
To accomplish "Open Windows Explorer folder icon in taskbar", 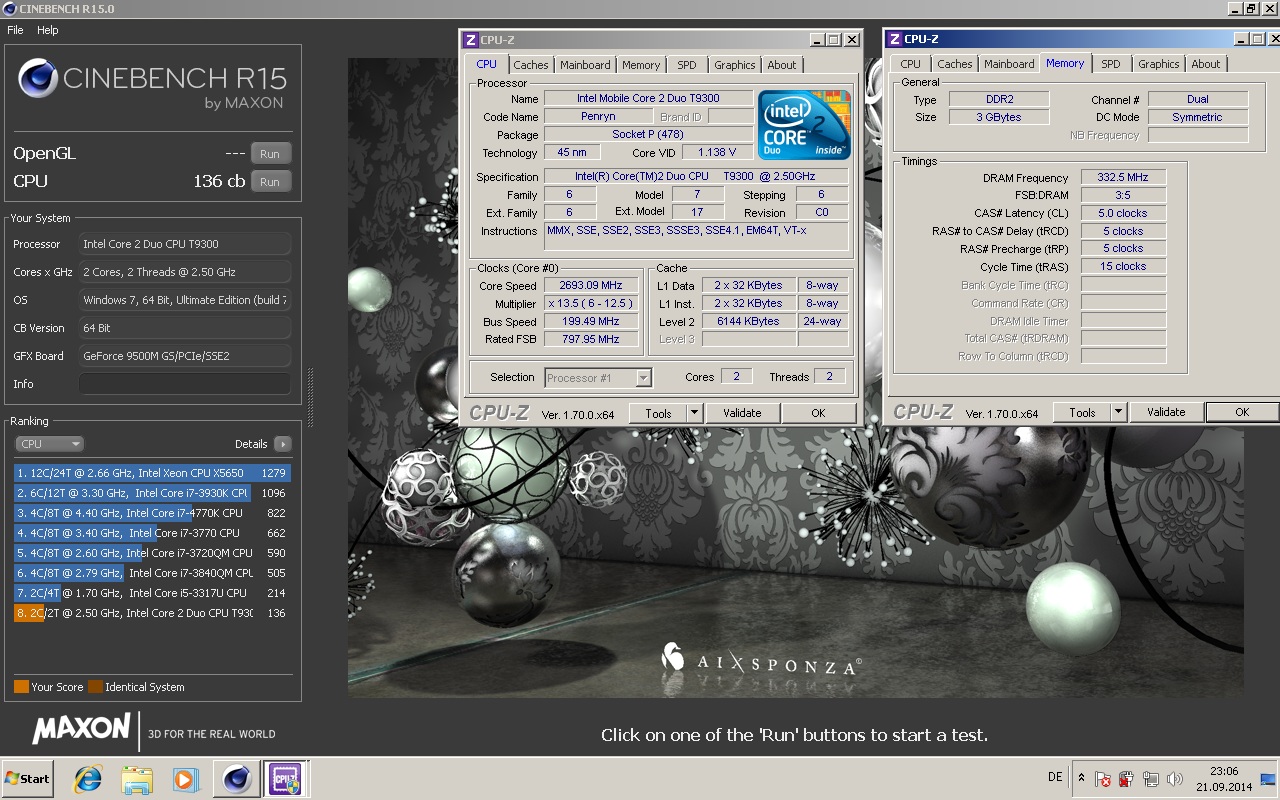I will click(x=137, y=779).
